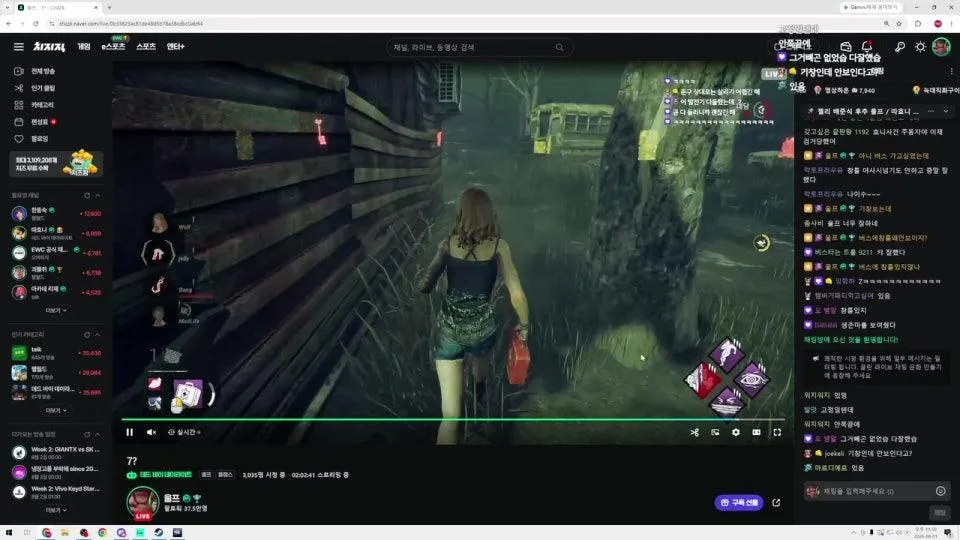960x540 pixels.
Task: Click the chat send button
Action: pyautogui.click(x=940, y=512)
